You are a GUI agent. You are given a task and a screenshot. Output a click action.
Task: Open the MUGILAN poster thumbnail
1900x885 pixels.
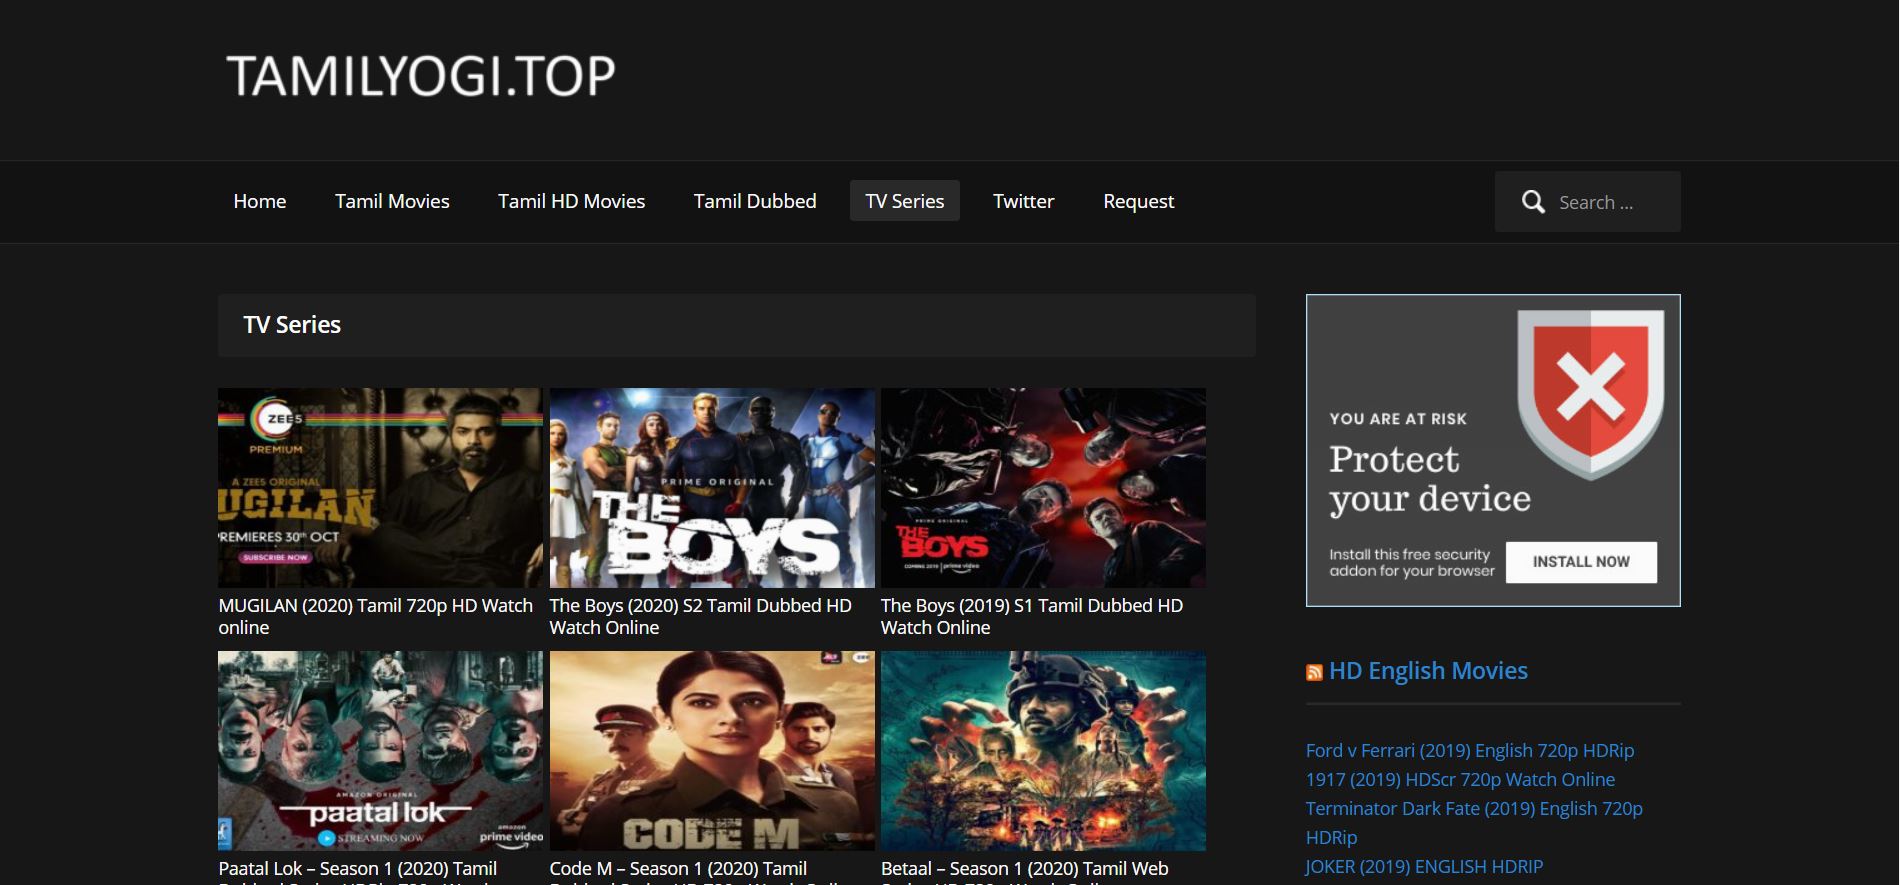click(x=380, y=488)
